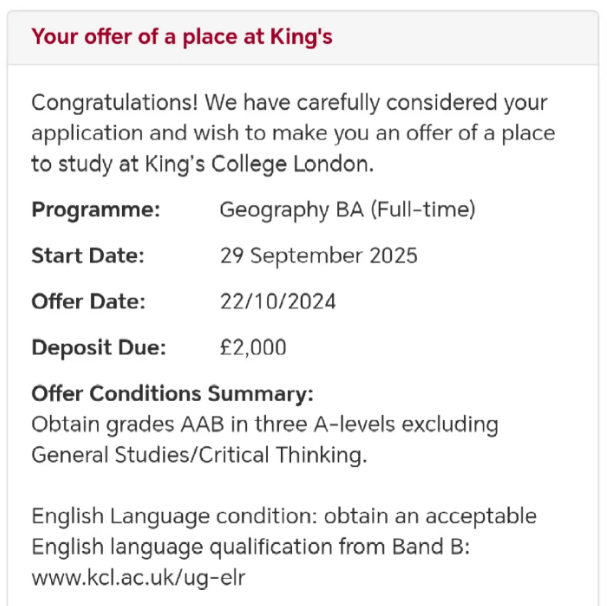
Task: Click the 'qualification from Band B' line
Action: (x=250, y=547)
